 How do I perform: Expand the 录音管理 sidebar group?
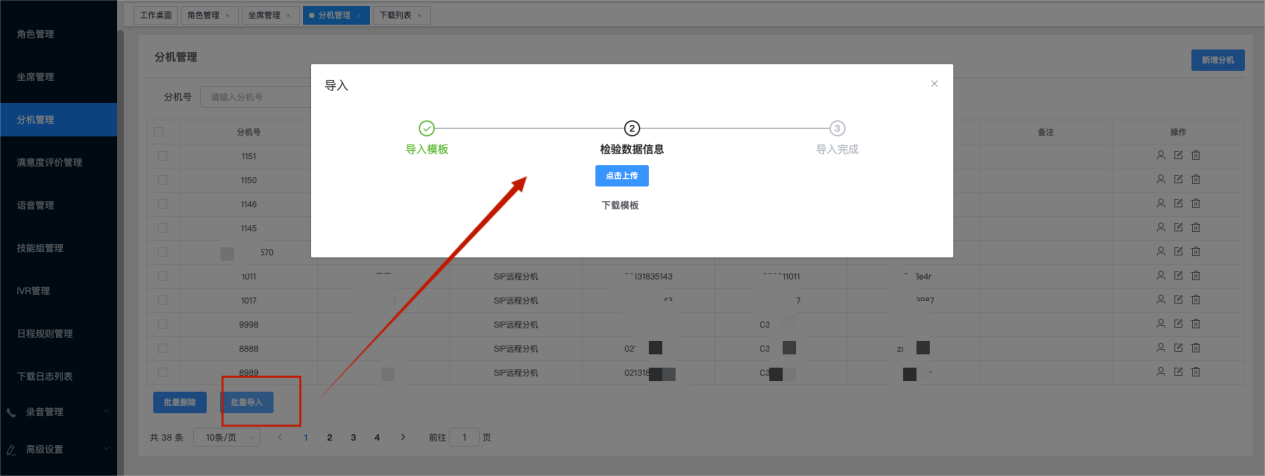(58, 411)
